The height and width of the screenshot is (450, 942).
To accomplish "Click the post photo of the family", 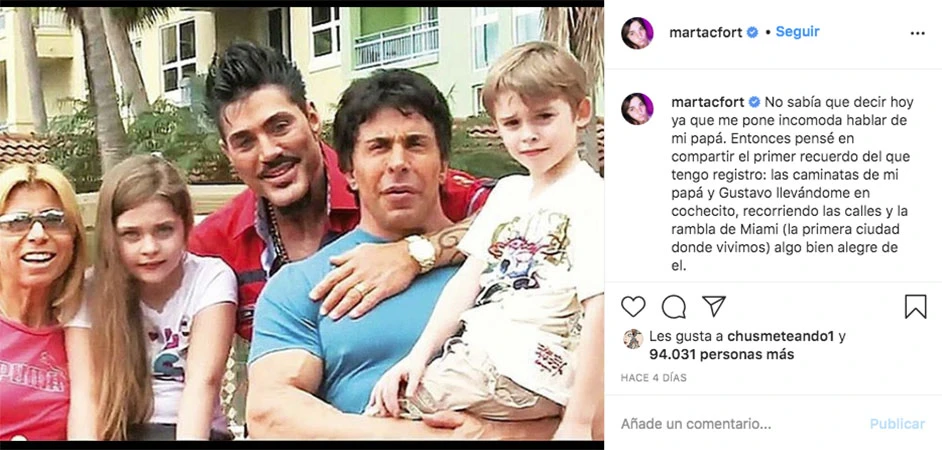I will click(x=302, y=225).
